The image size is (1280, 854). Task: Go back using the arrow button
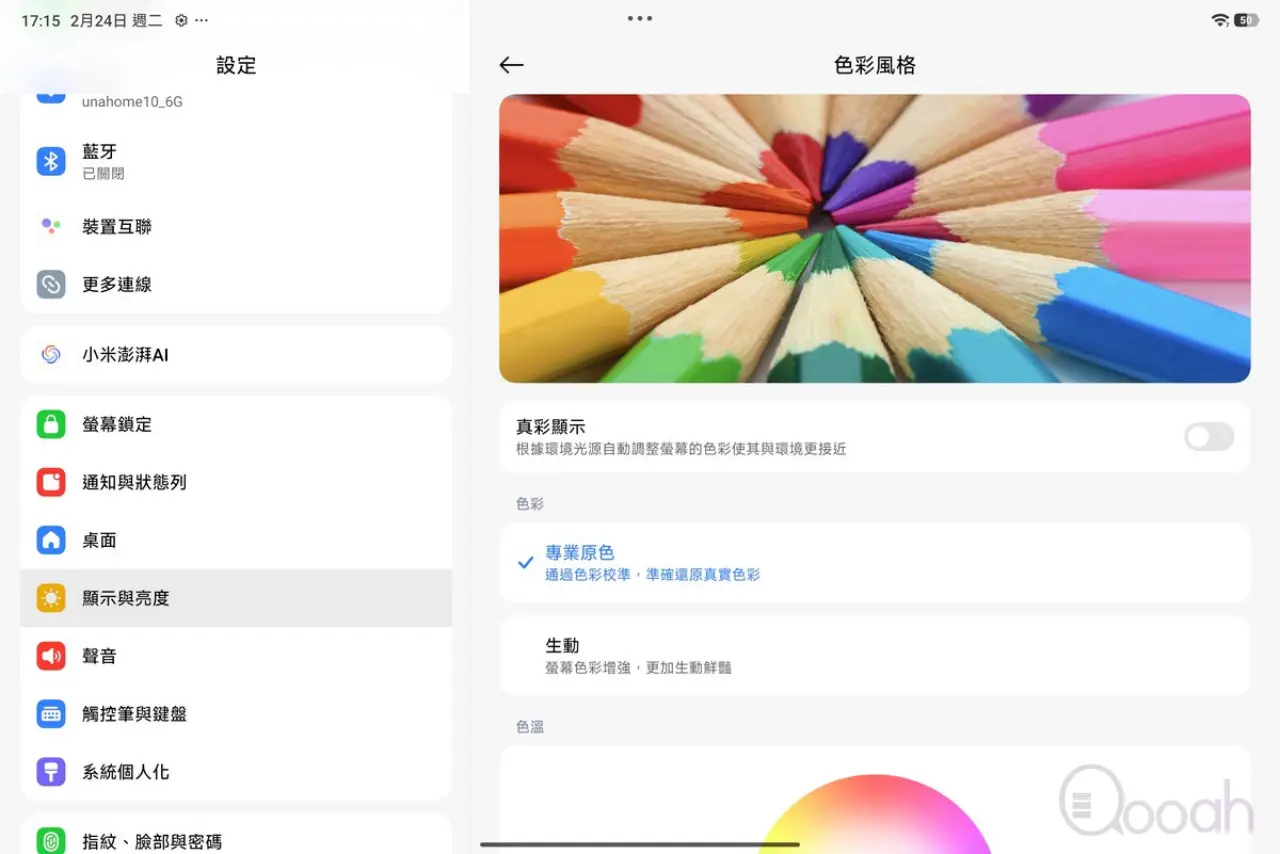point(511,66)
